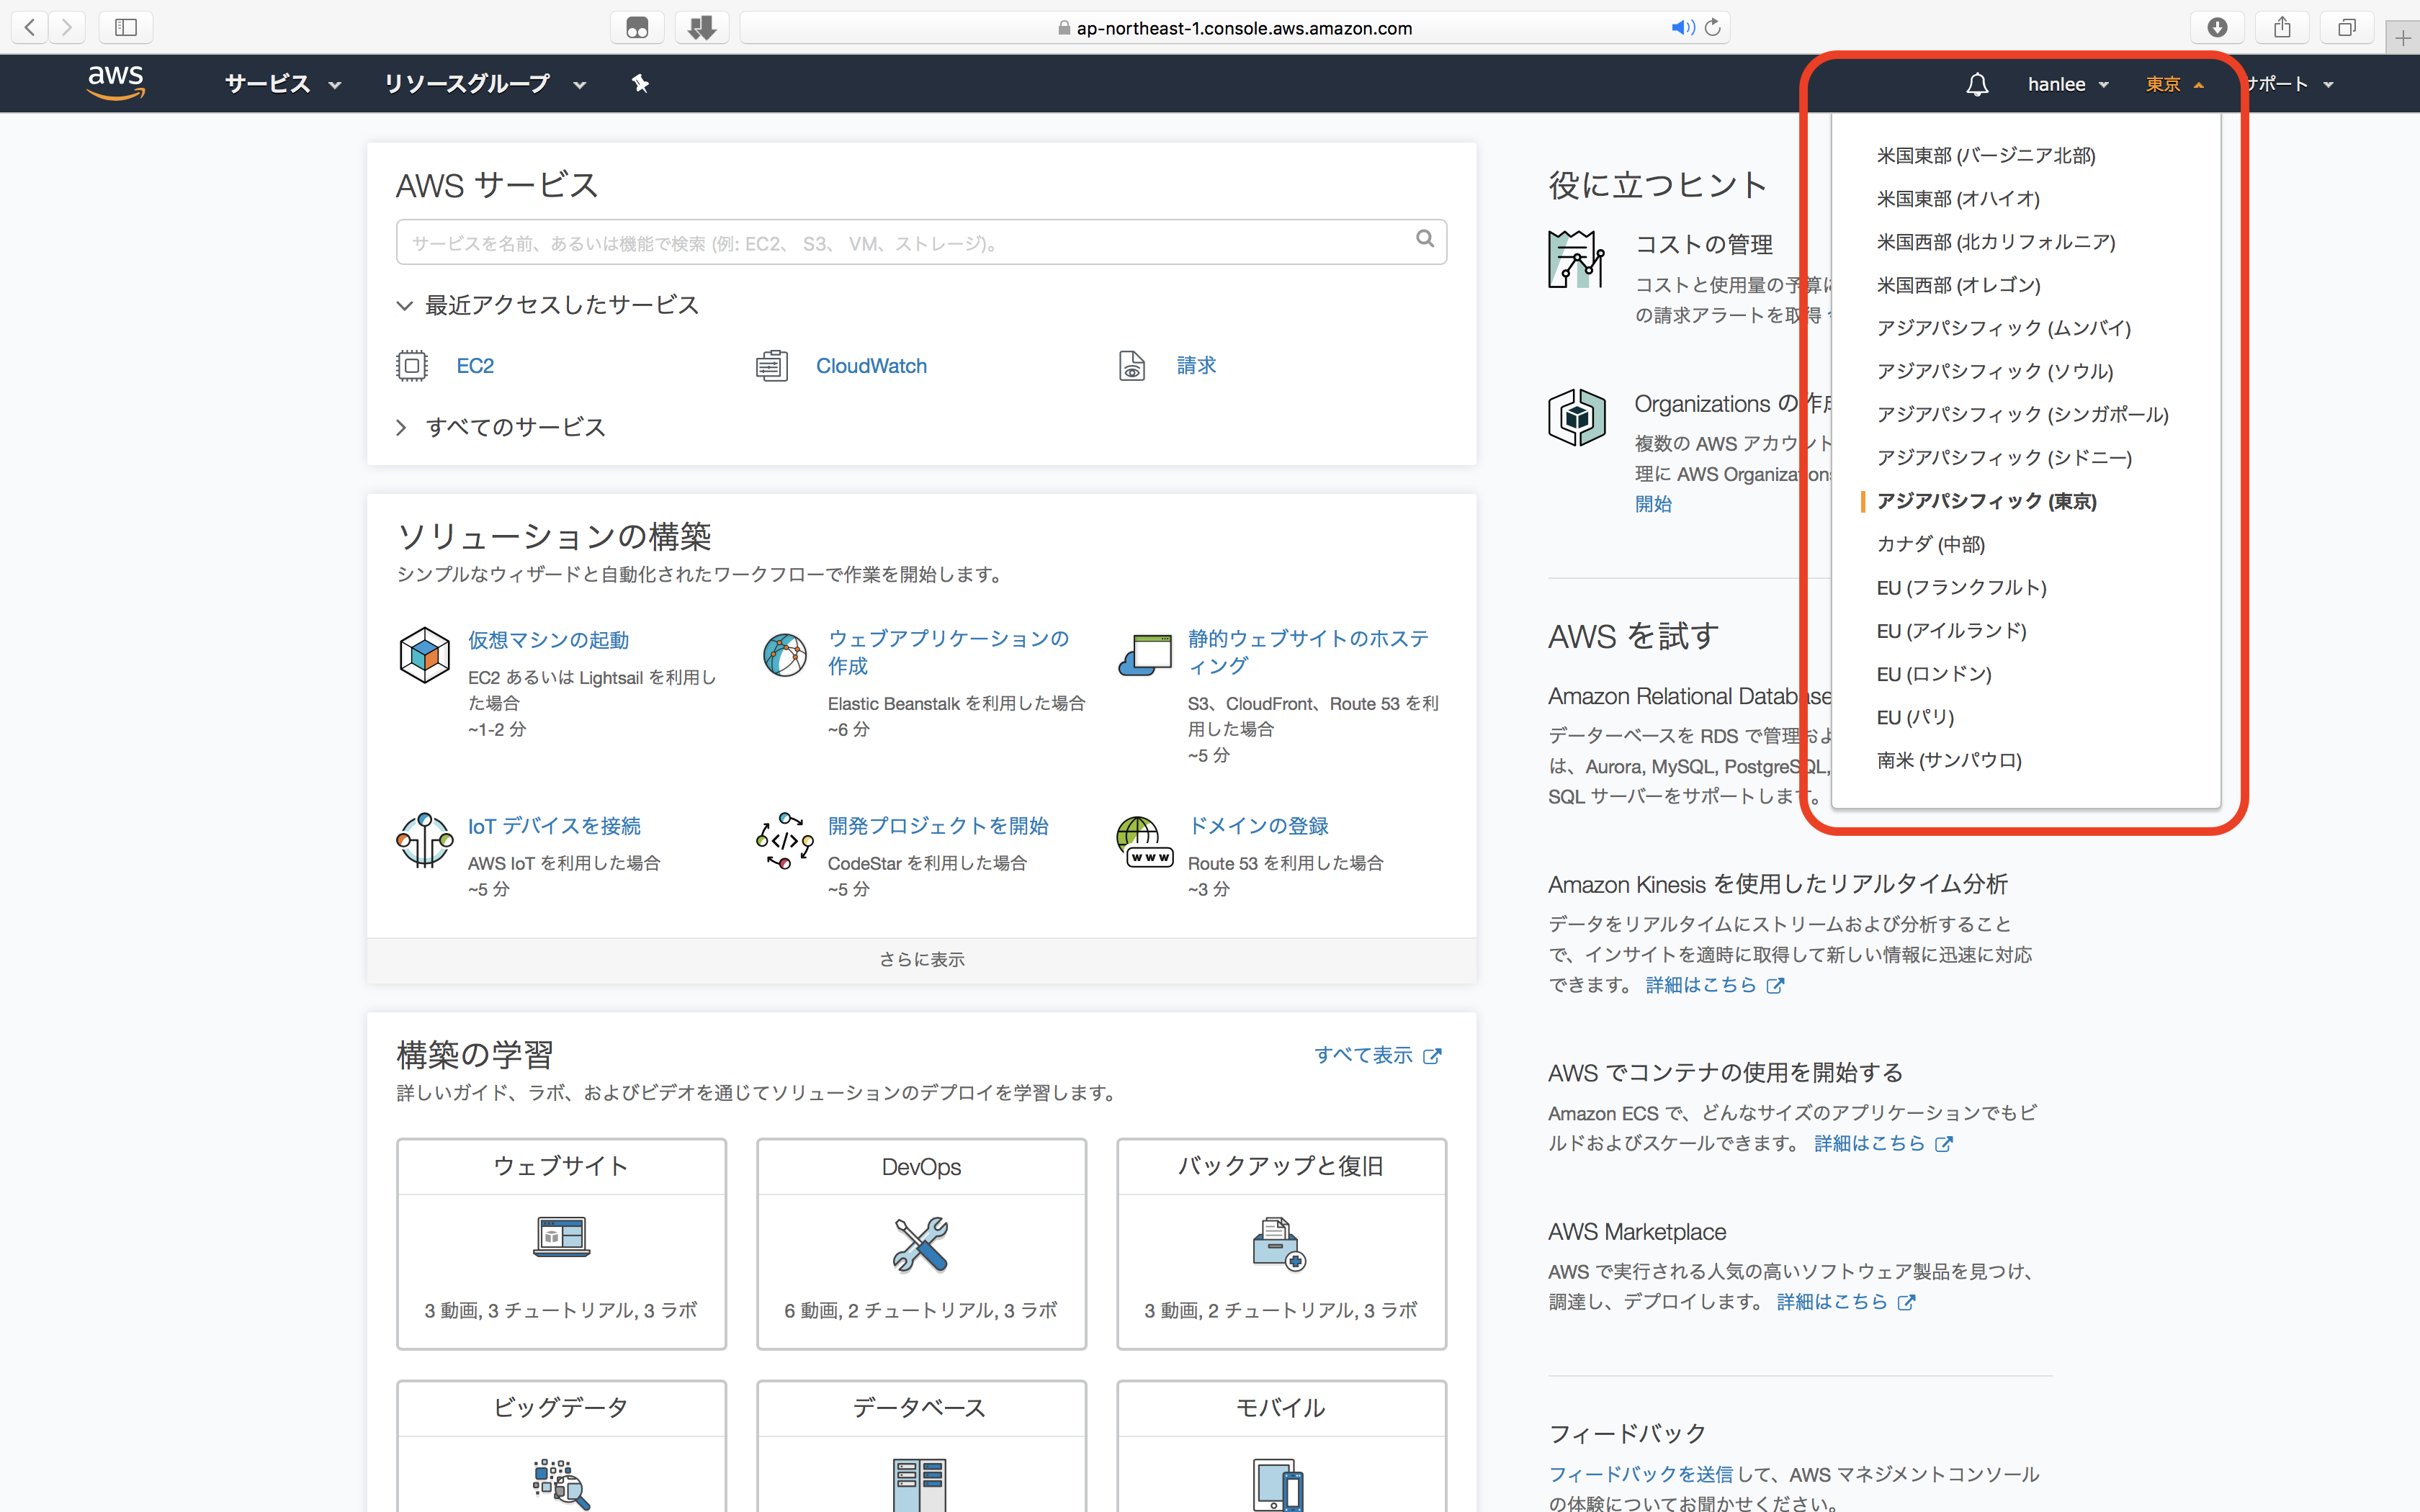Click the DevOps wrench and screwdriver icon
The width and height of the screenshot is (2420, 1512).
point(921,1244)
